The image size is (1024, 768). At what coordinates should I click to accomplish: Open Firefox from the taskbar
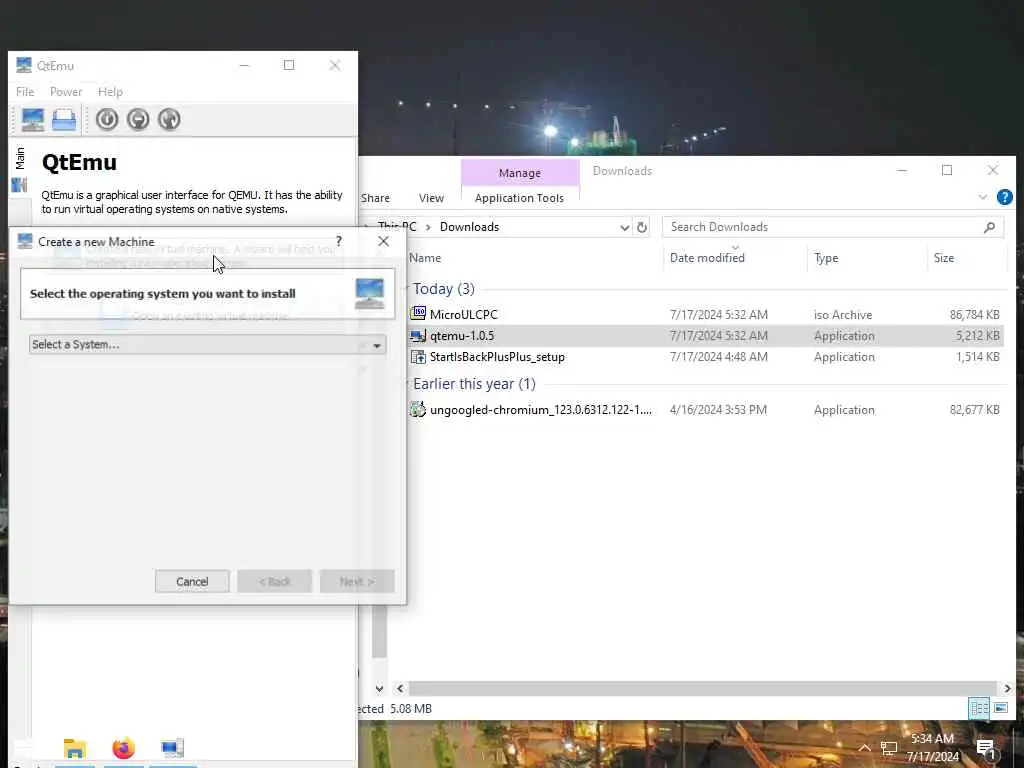(x=123, y=748)
